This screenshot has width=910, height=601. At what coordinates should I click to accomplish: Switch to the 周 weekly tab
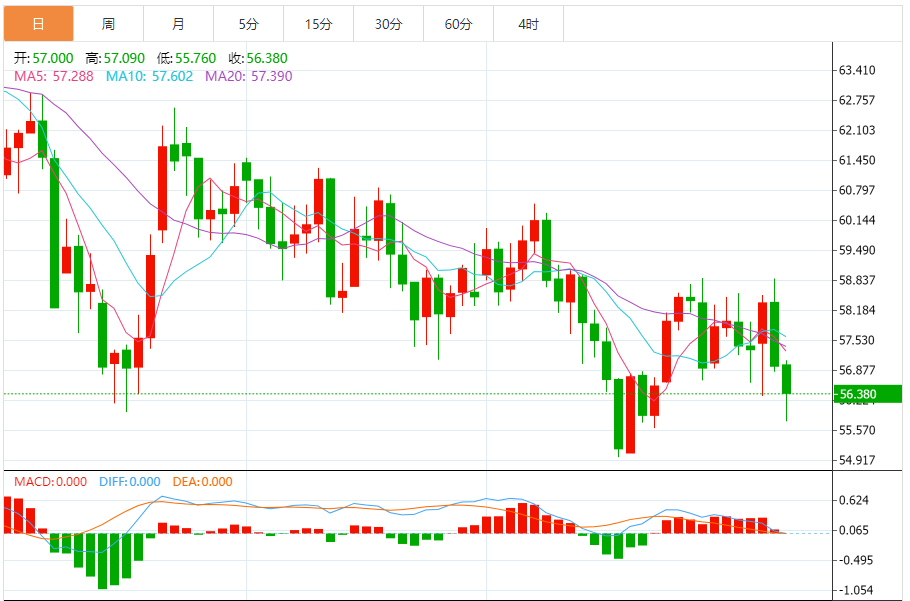pos(109,24)
